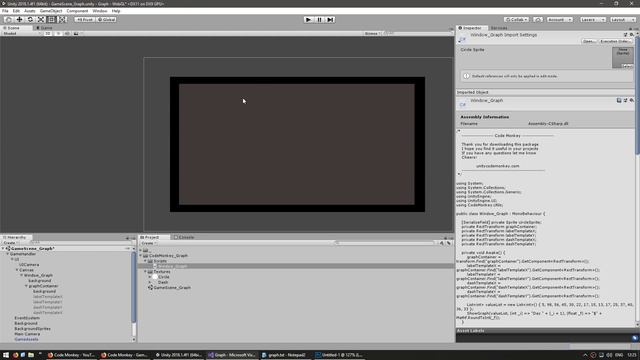Select the combined Transform tool
Screen dimensions: 640x360
coord(62,20)
